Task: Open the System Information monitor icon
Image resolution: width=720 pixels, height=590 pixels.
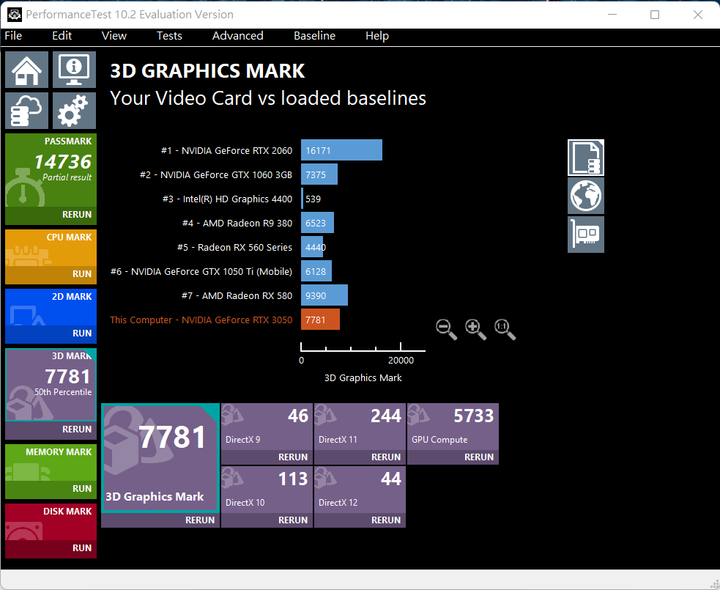Action: tap(74, 69)
